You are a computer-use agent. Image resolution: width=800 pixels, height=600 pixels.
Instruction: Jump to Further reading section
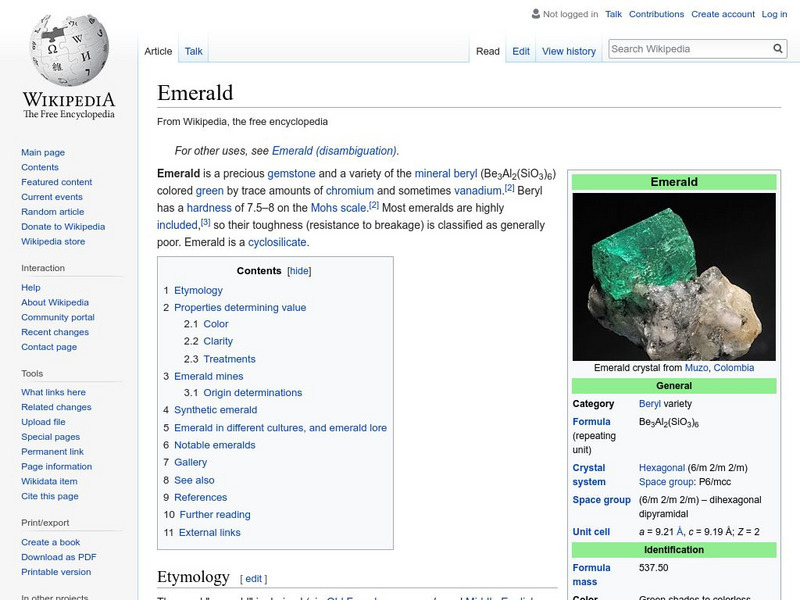pyautogui.click(x=215, y=515)
